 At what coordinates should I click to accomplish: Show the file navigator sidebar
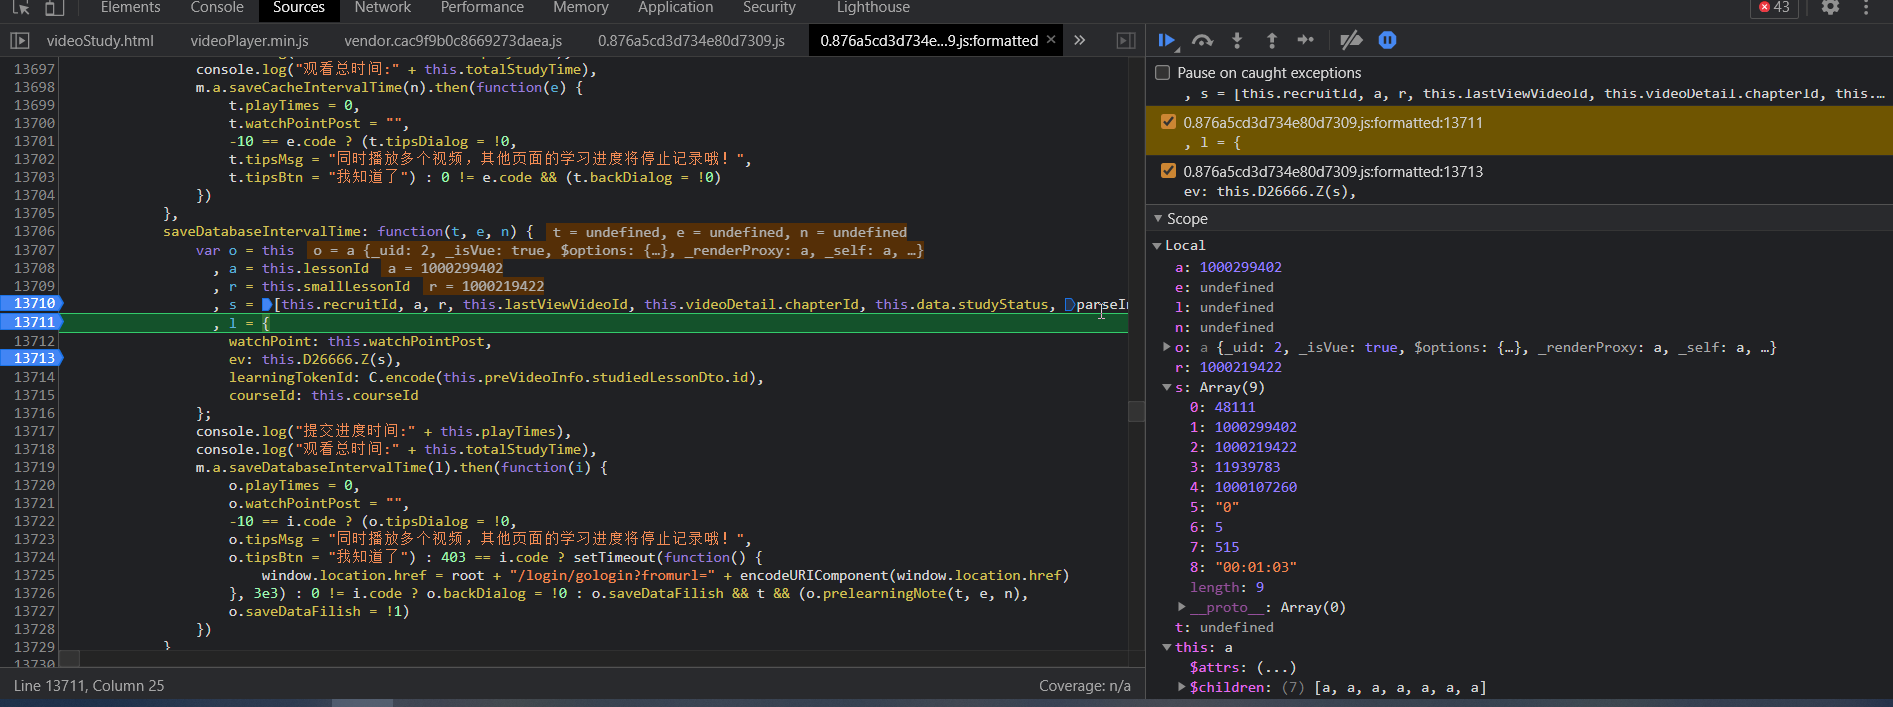point(19,40)
